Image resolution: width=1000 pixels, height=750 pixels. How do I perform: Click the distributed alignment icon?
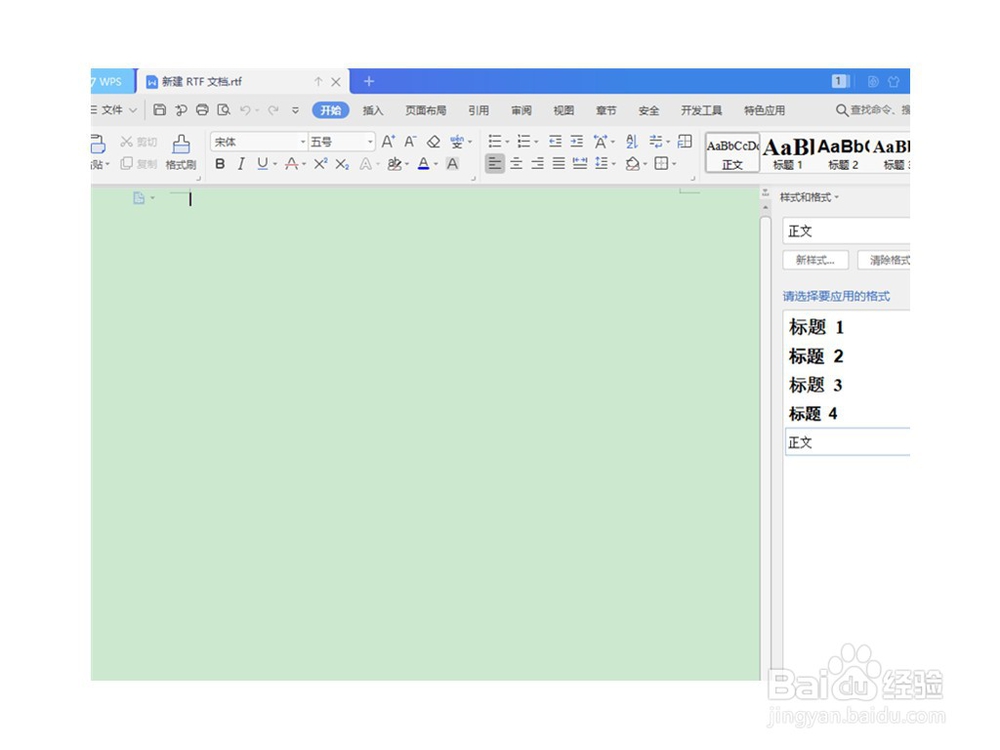(580, 164)
